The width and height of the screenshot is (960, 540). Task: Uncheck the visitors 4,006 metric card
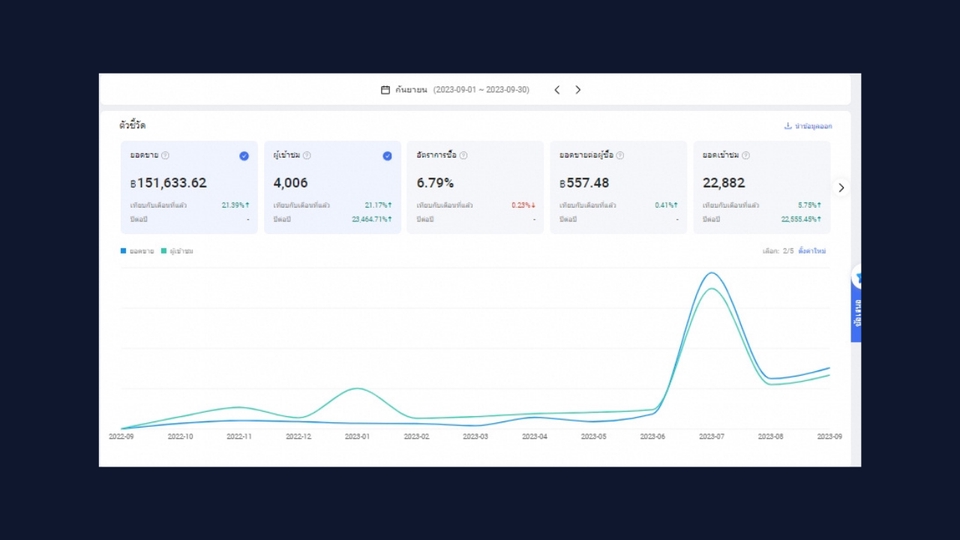coord(387,156)
